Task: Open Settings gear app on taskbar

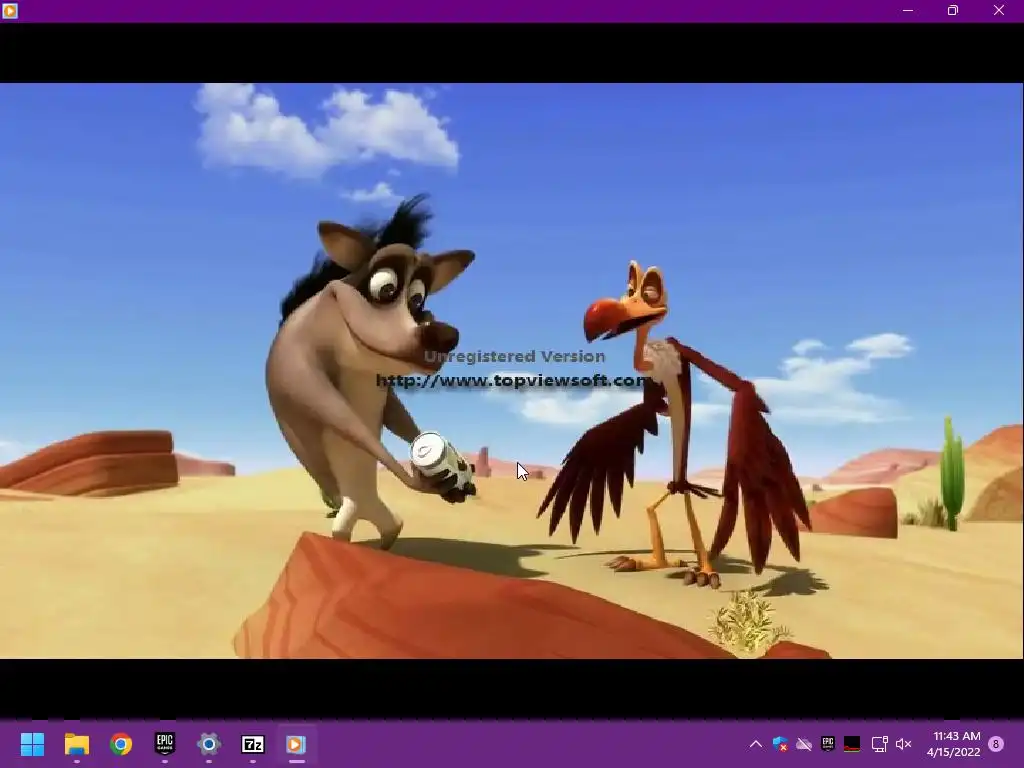Action: 209,744
